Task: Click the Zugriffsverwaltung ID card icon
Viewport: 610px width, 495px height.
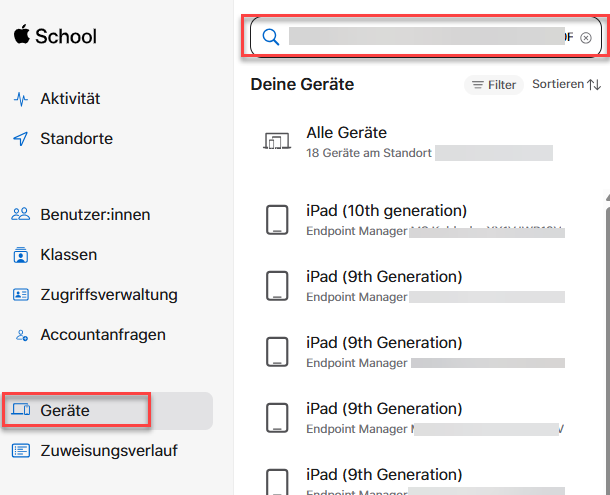Action: [x=21, y=295]
